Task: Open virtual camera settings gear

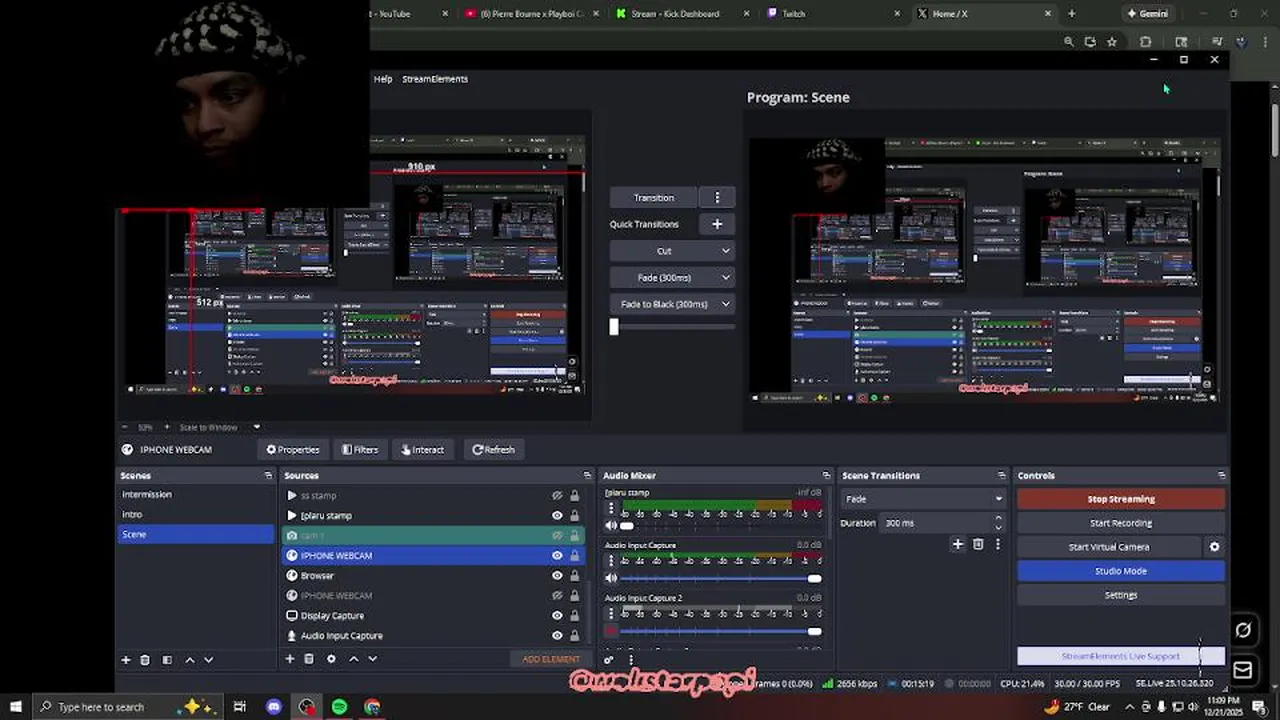Action: pyautogui.click(x=1215, y=547)
